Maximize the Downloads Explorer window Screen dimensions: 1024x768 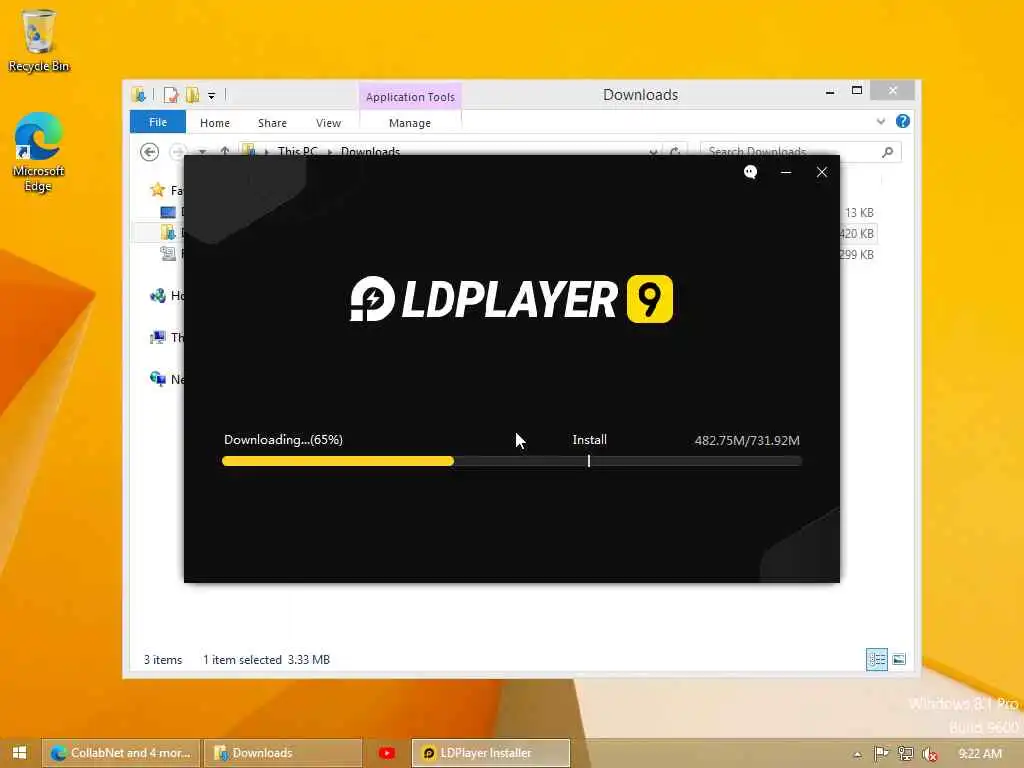(857, 91)
